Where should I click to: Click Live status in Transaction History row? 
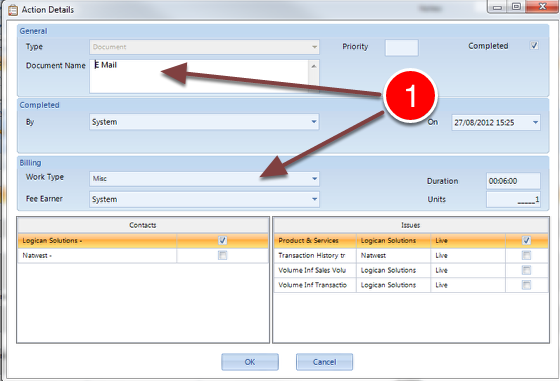[468, 256]
